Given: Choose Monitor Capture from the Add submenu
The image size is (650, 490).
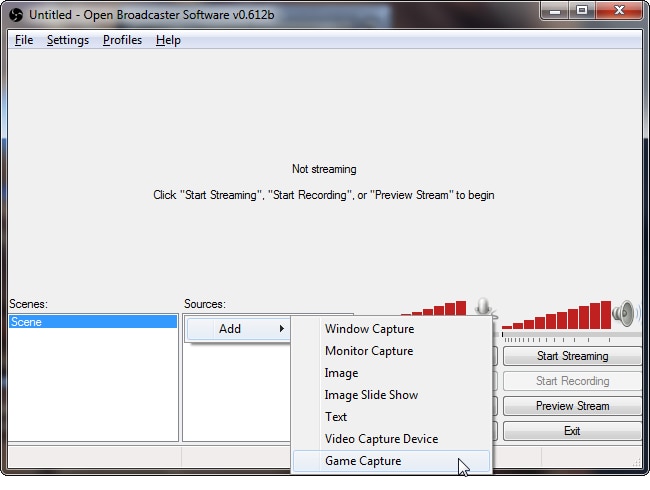Looking at the screenshot, I should click(x=391, y=351).
